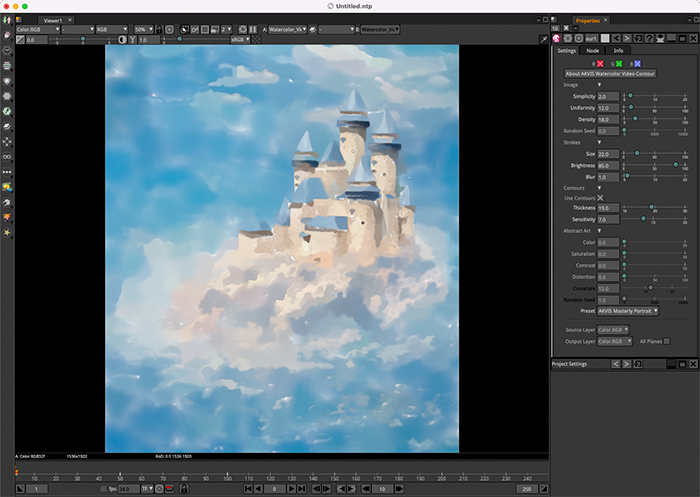Toggle the checkbox left of fps
The image size is (700, 497).
coord(104,489)
